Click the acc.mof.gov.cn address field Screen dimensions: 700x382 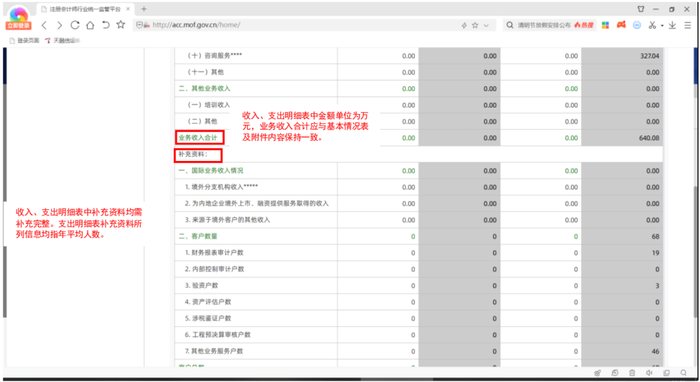[304, 25]
